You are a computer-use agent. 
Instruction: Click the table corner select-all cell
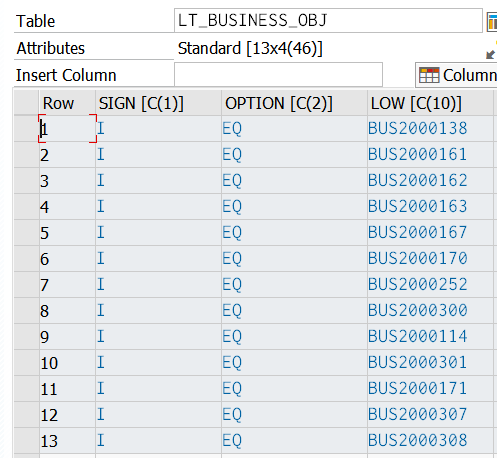point(27,103)
